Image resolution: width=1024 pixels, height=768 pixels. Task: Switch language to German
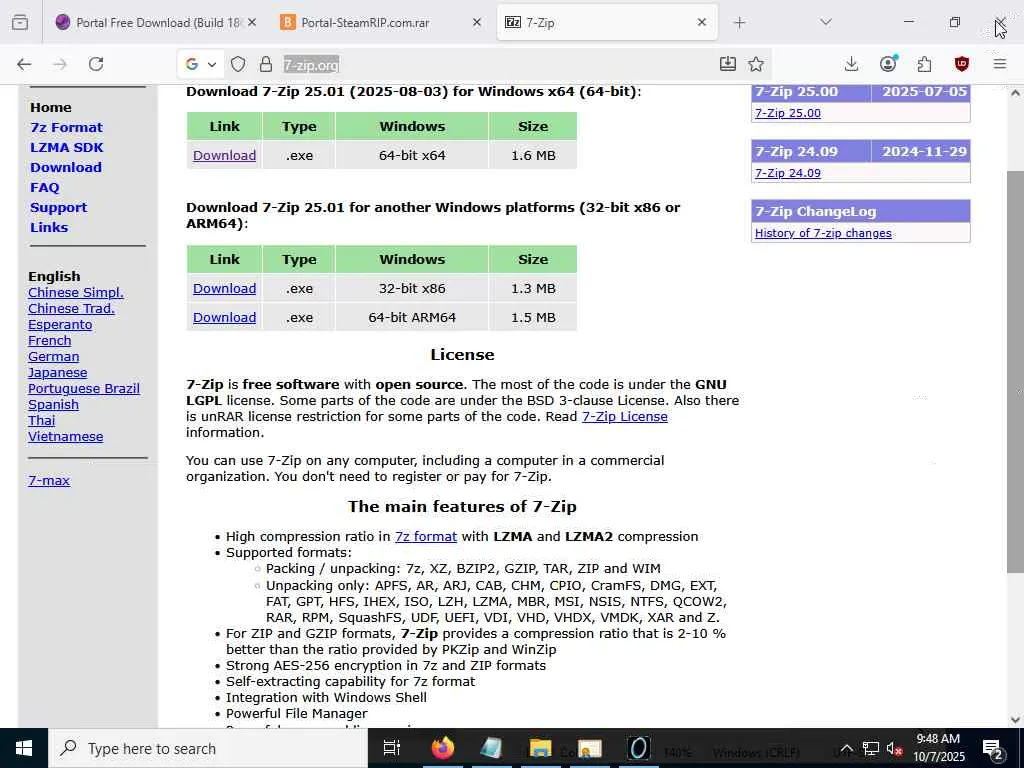coord(54,357)
